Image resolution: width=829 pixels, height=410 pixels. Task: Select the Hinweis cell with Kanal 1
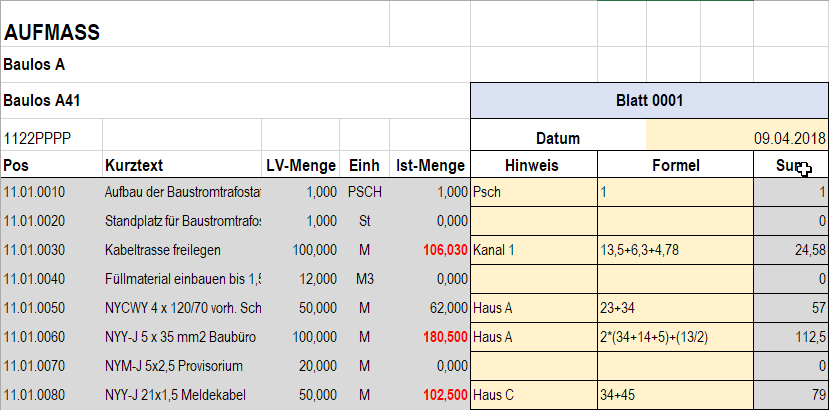(x=532, y=249)
